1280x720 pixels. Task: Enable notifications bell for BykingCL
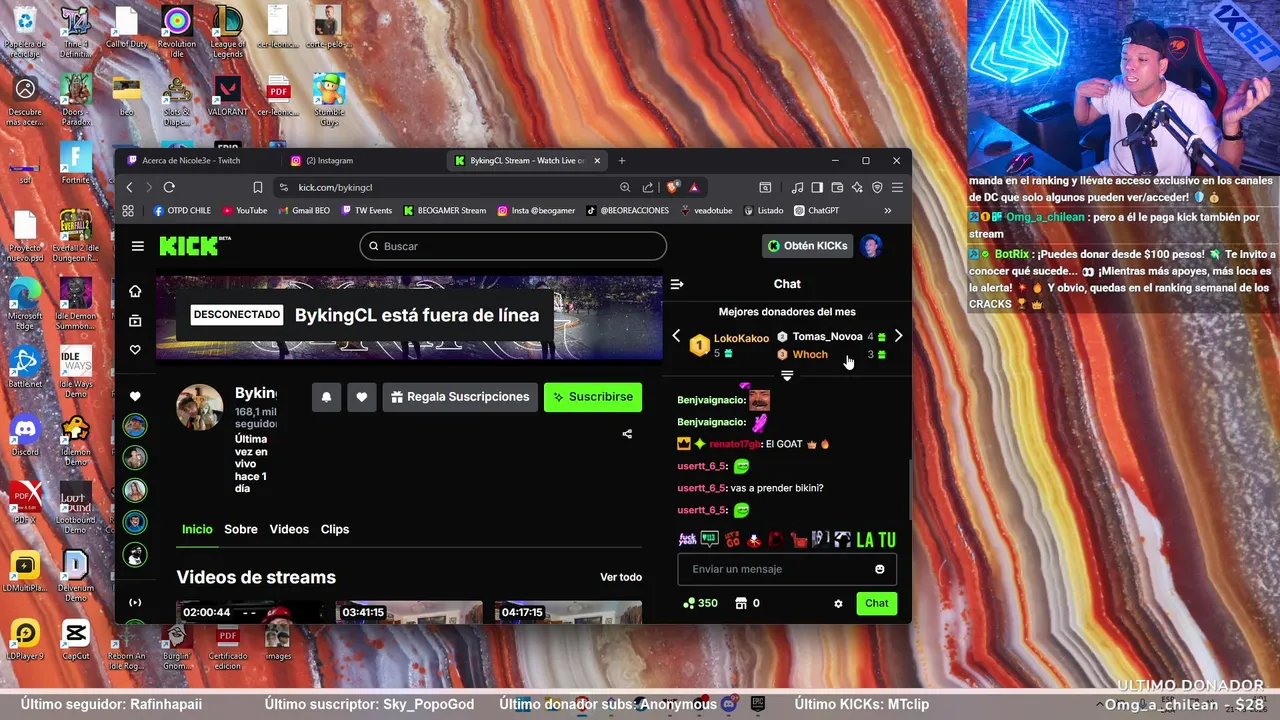[326, 397]
